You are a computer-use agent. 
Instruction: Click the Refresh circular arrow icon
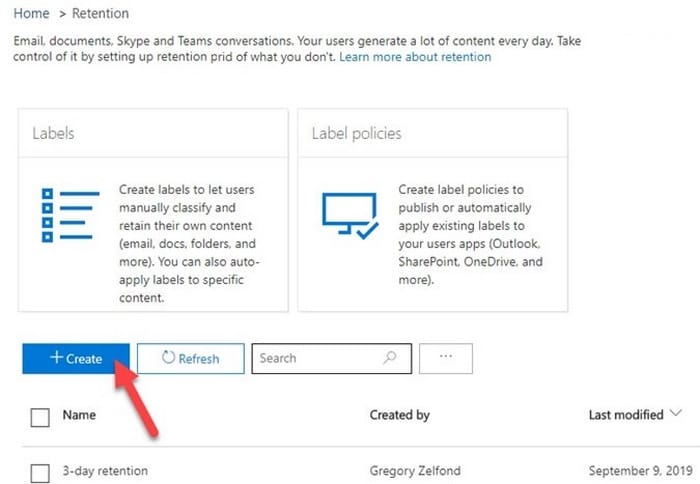click(168, 357)
